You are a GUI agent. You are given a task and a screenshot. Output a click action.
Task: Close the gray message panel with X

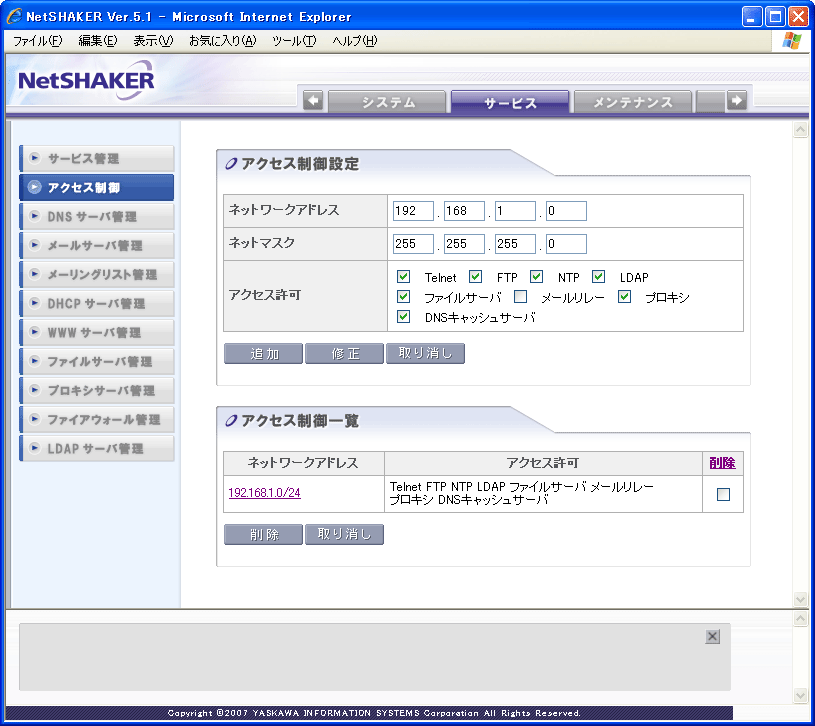(713, 636)
